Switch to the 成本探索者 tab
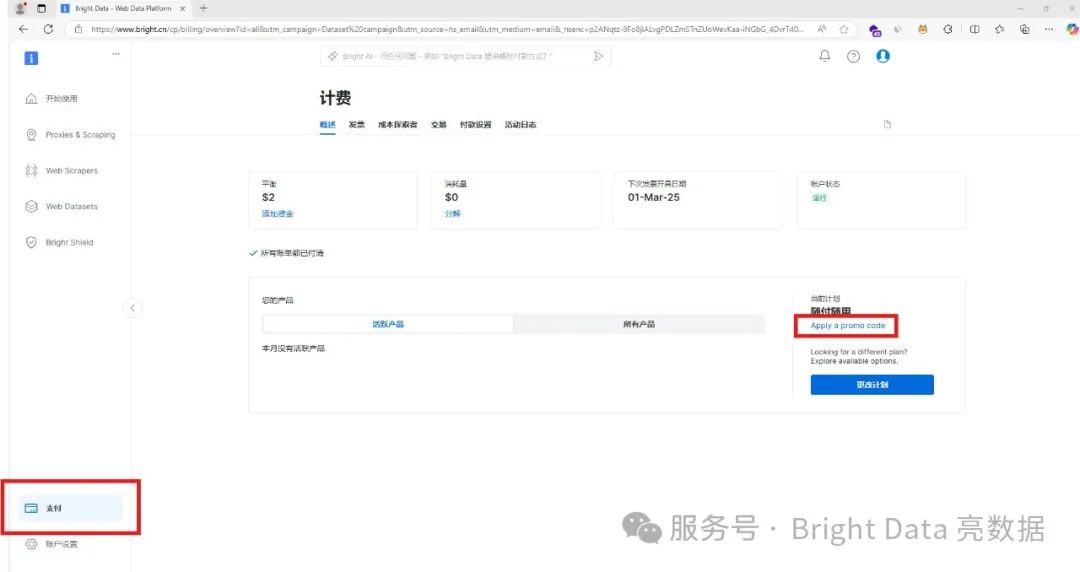The height and width of the screenshot is (572, 1080). point(397,125)
